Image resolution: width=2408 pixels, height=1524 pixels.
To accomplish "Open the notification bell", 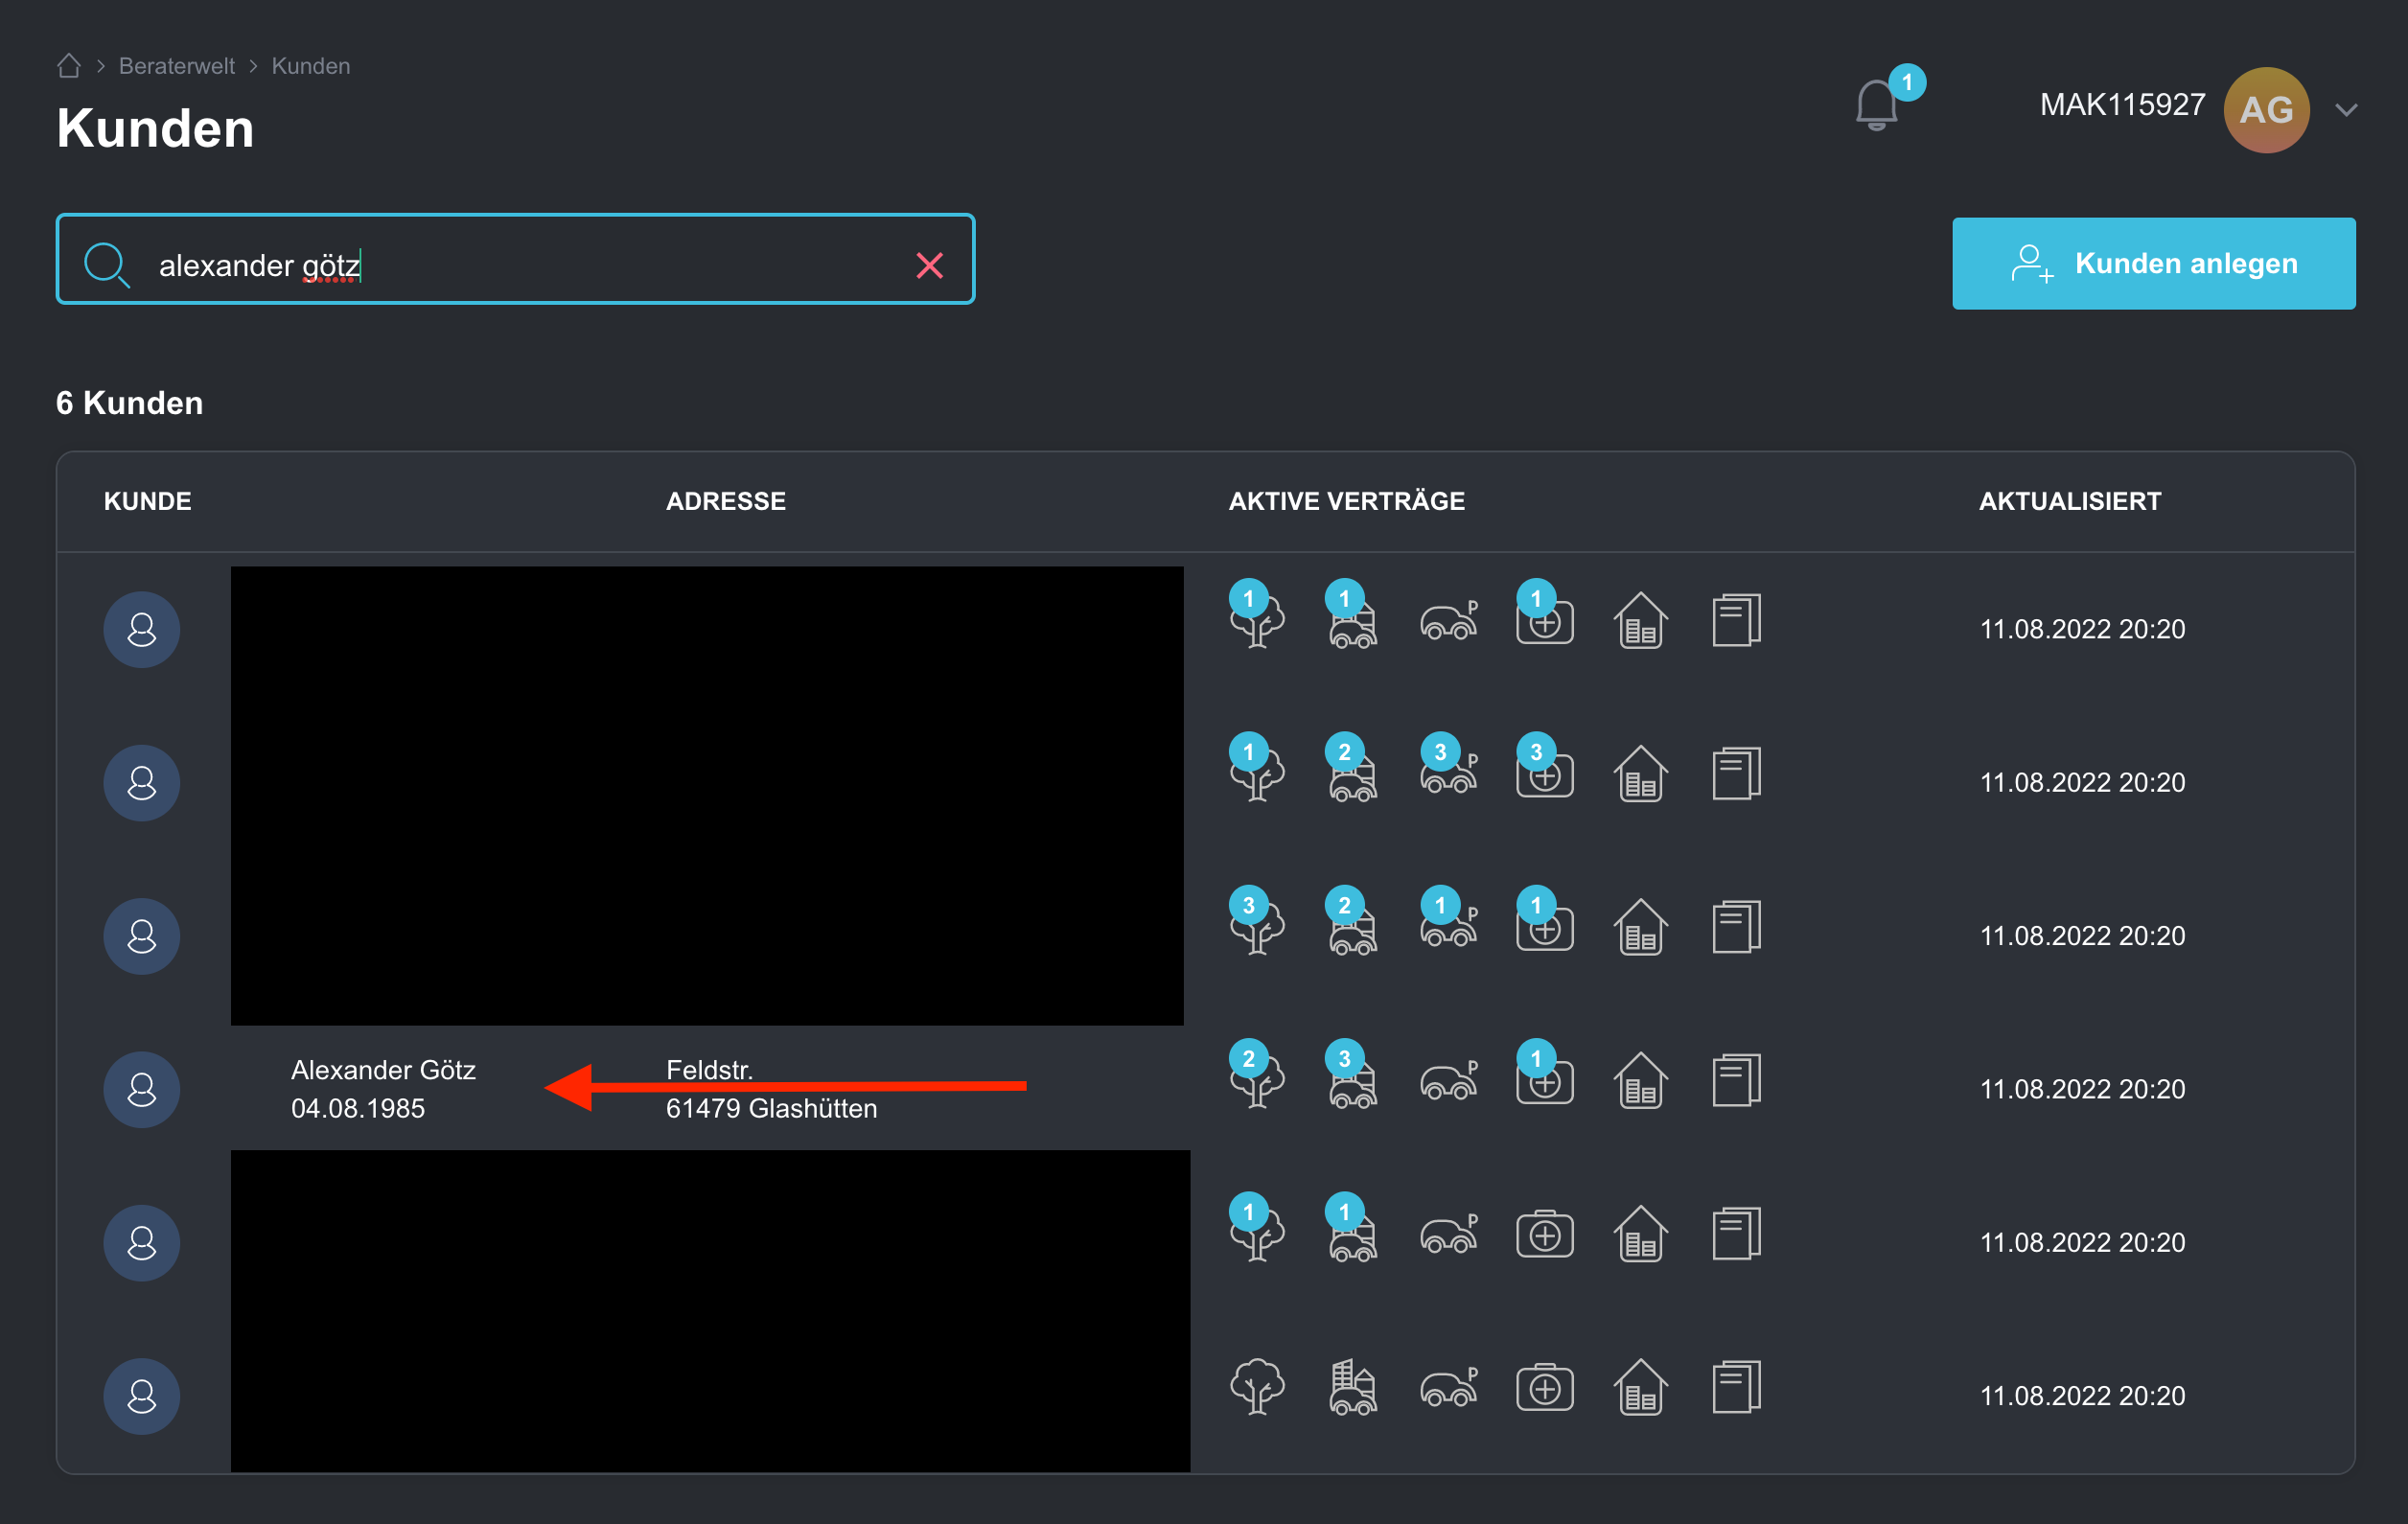I will tap(1876, 106).
